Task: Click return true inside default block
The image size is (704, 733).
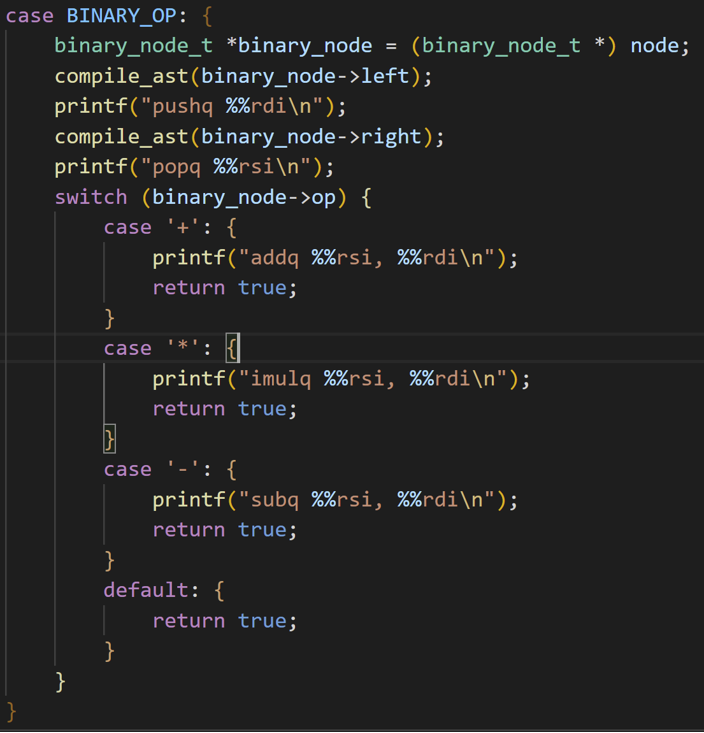Action: pyautogui.click(x=224, y=621)
